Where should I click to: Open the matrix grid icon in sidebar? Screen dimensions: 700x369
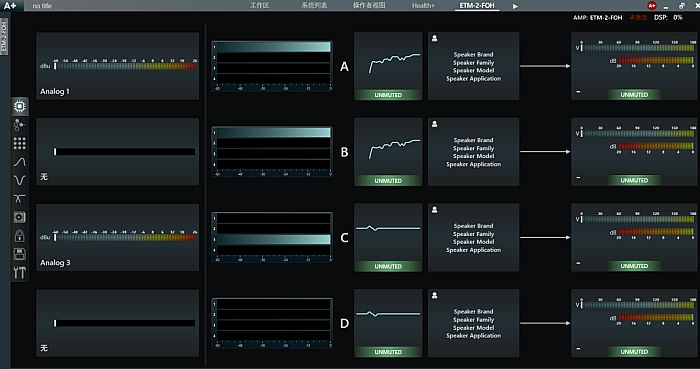pyautogui.click(x=20, y=143)
